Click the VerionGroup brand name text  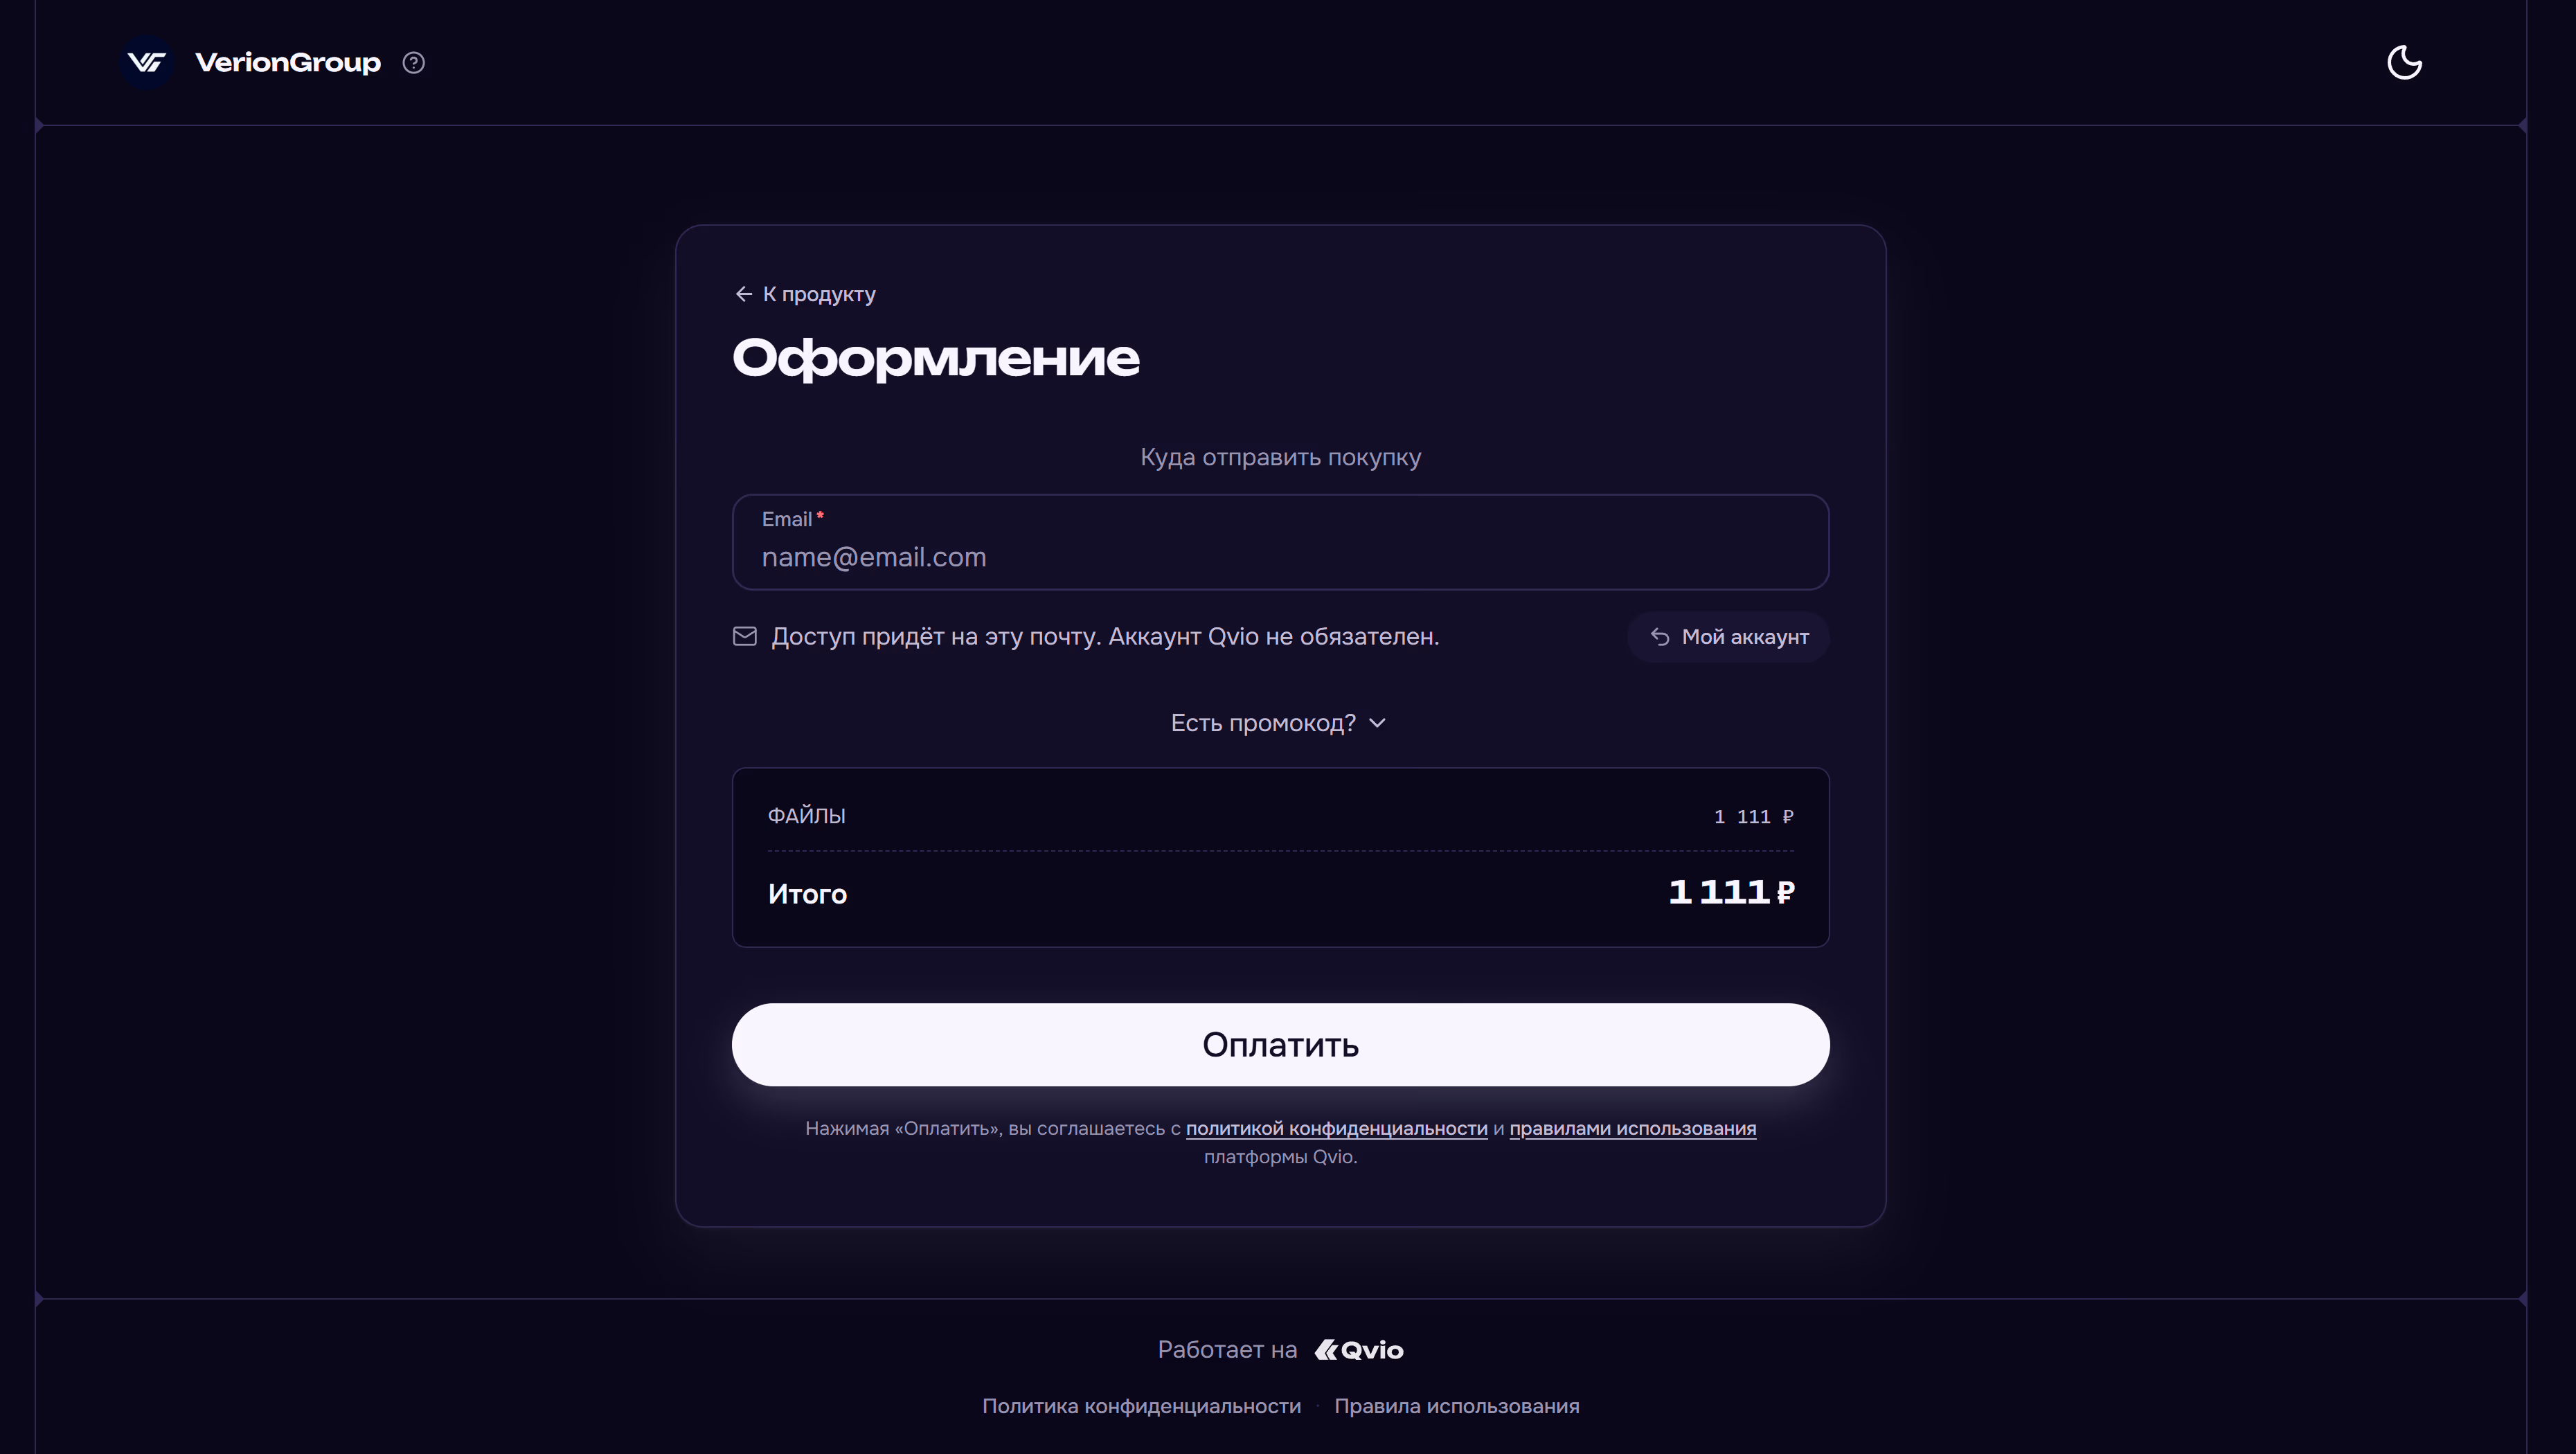pos(288,63)
